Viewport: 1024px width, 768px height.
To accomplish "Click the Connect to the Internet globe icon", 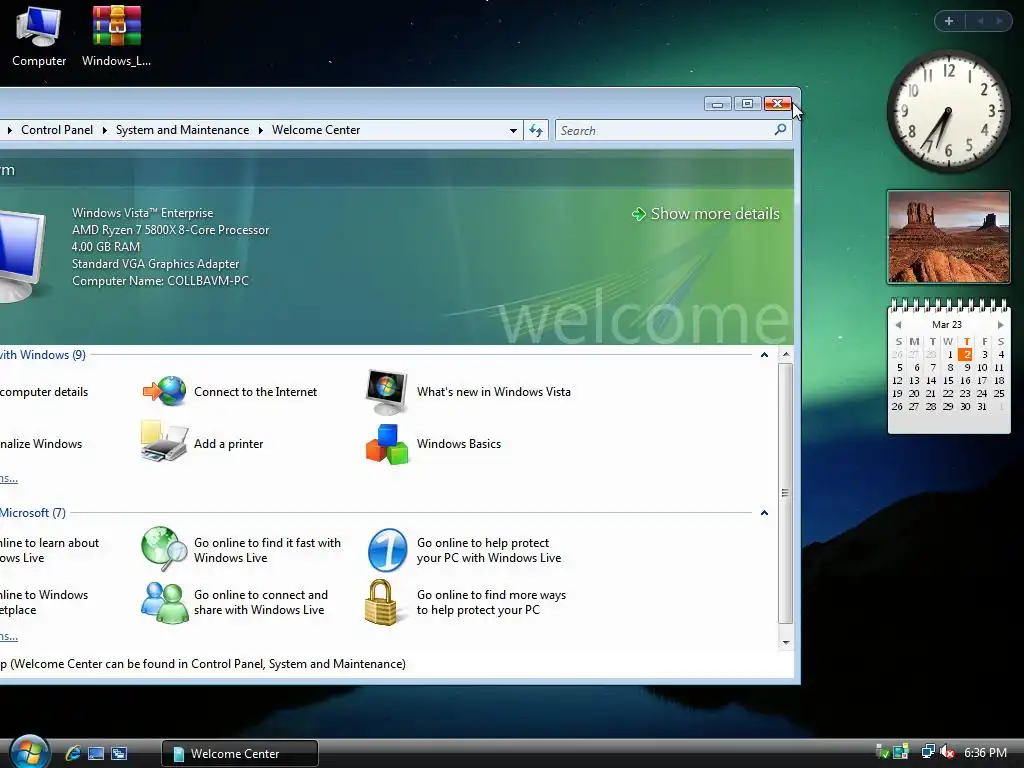I will (165, 391).
